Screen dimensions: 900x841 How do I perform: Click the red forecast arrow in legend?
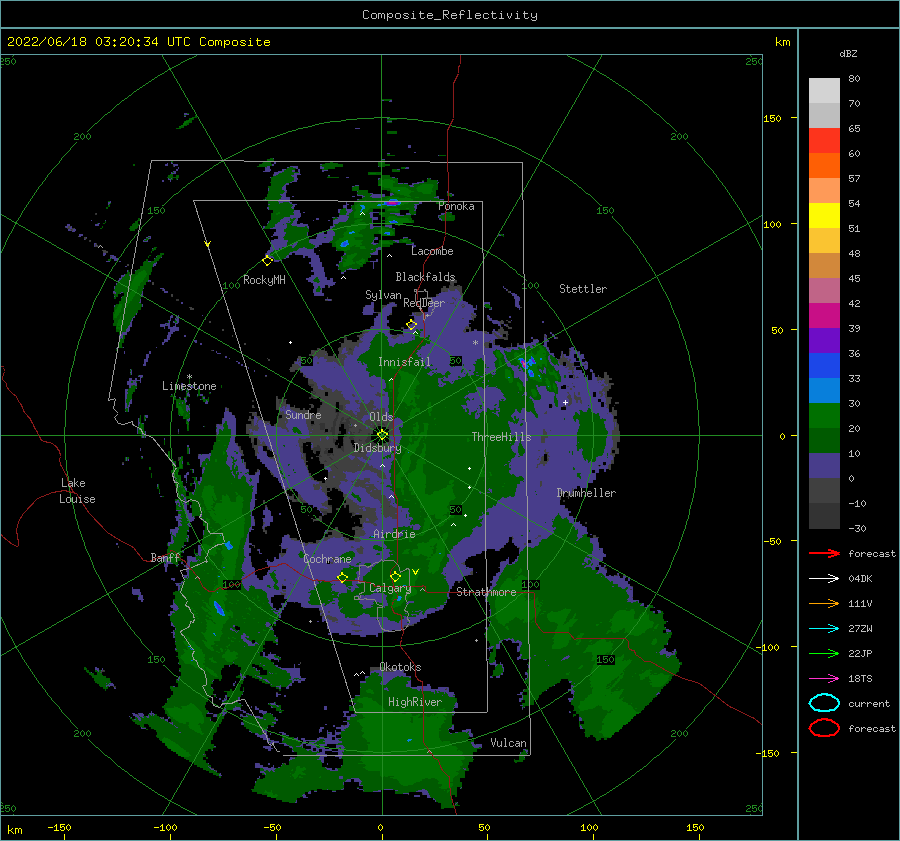click(824, 553)
